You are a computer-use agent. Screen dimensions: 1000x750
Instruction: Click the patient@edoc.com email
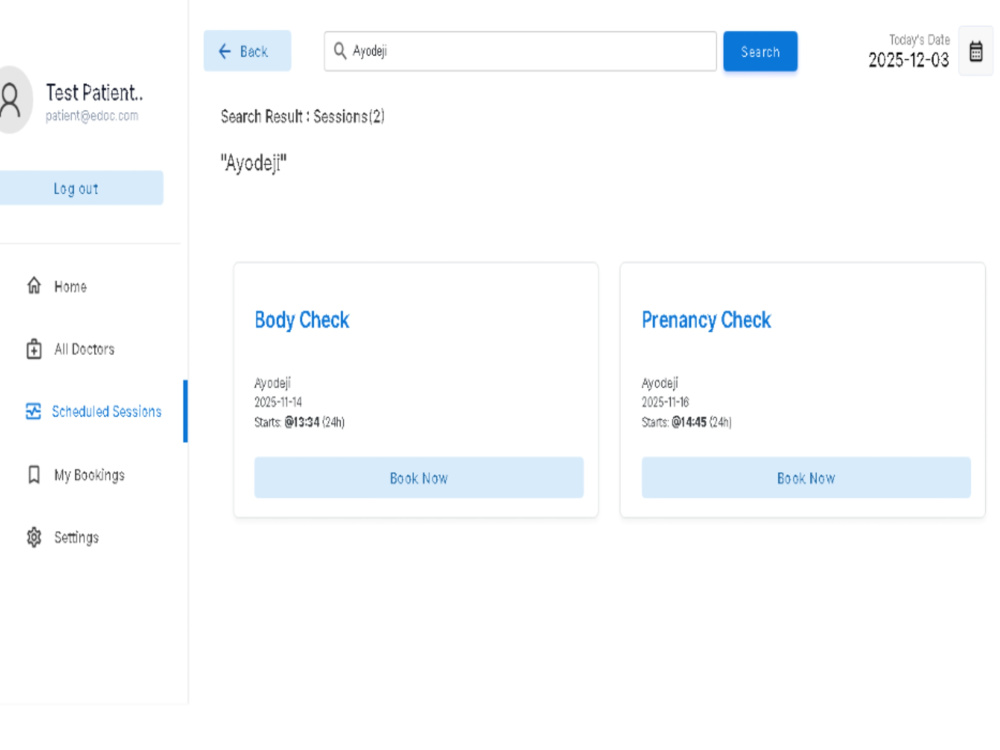(92, 115)
